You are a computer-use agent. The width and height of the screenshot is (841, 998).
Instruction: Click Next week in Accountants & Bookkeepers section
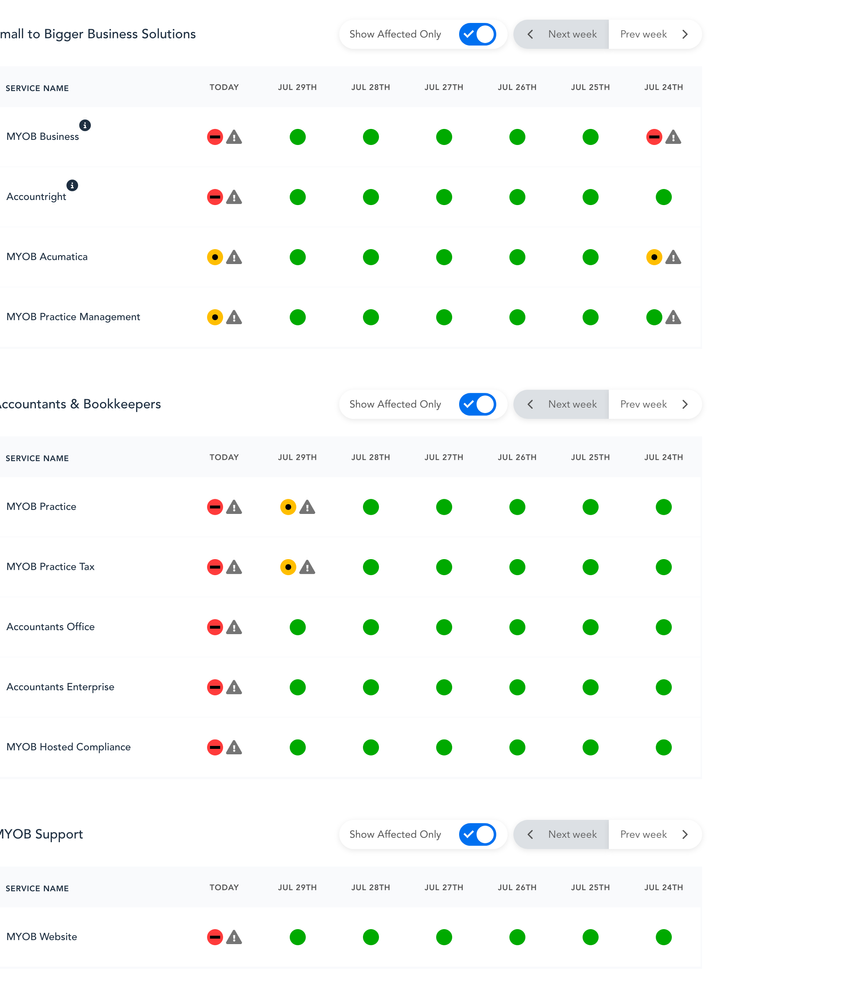pos(572,404)
